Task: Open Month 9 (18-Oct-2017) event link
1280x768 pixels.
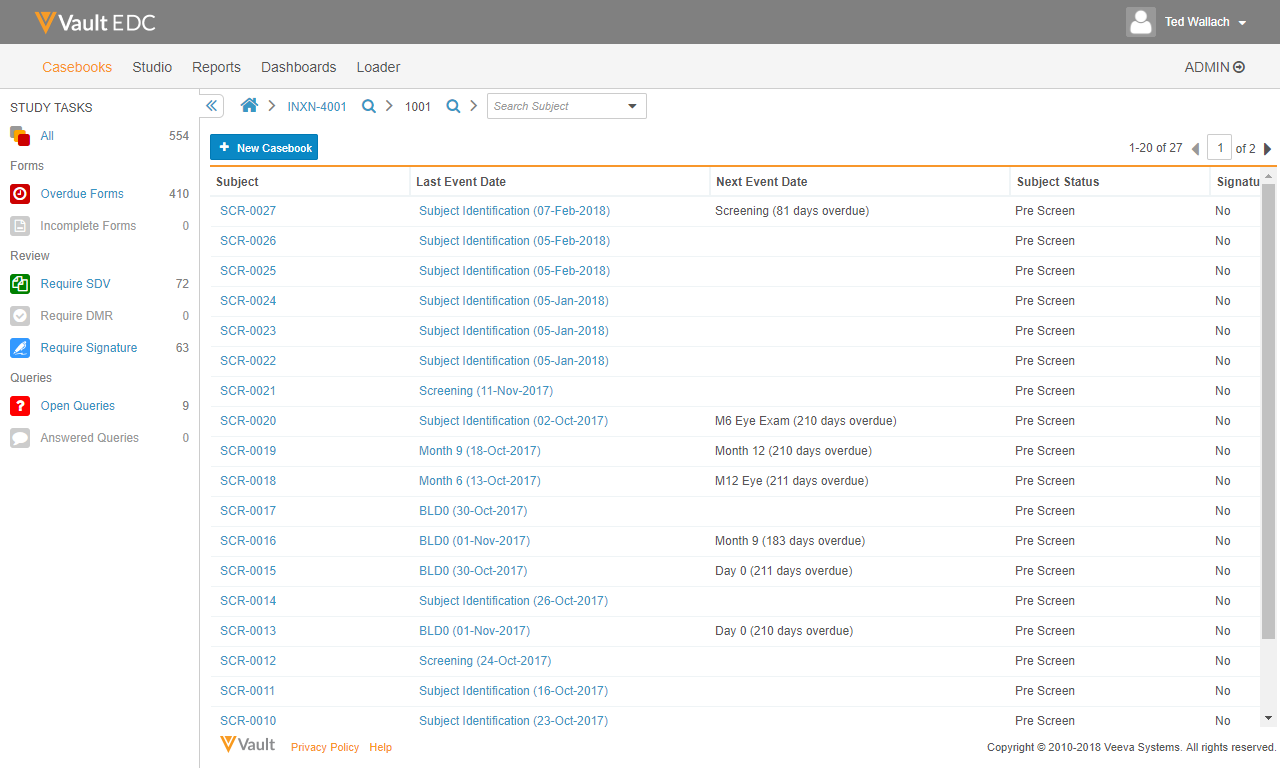Action: 479,451
